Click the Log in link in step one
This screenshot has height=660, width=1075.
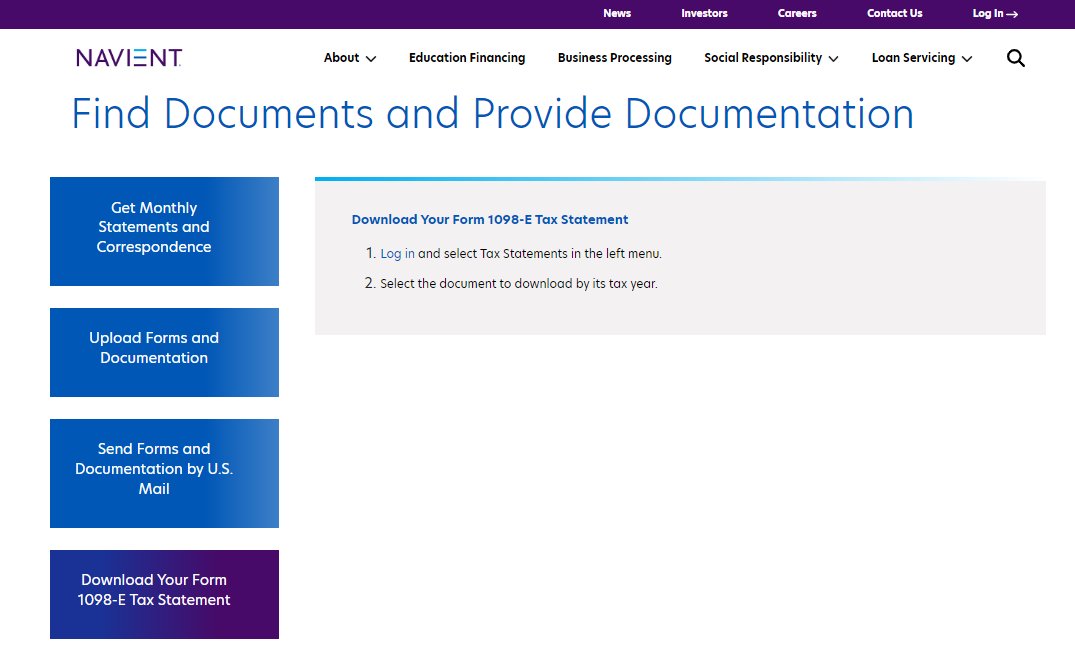coord(396,253)
